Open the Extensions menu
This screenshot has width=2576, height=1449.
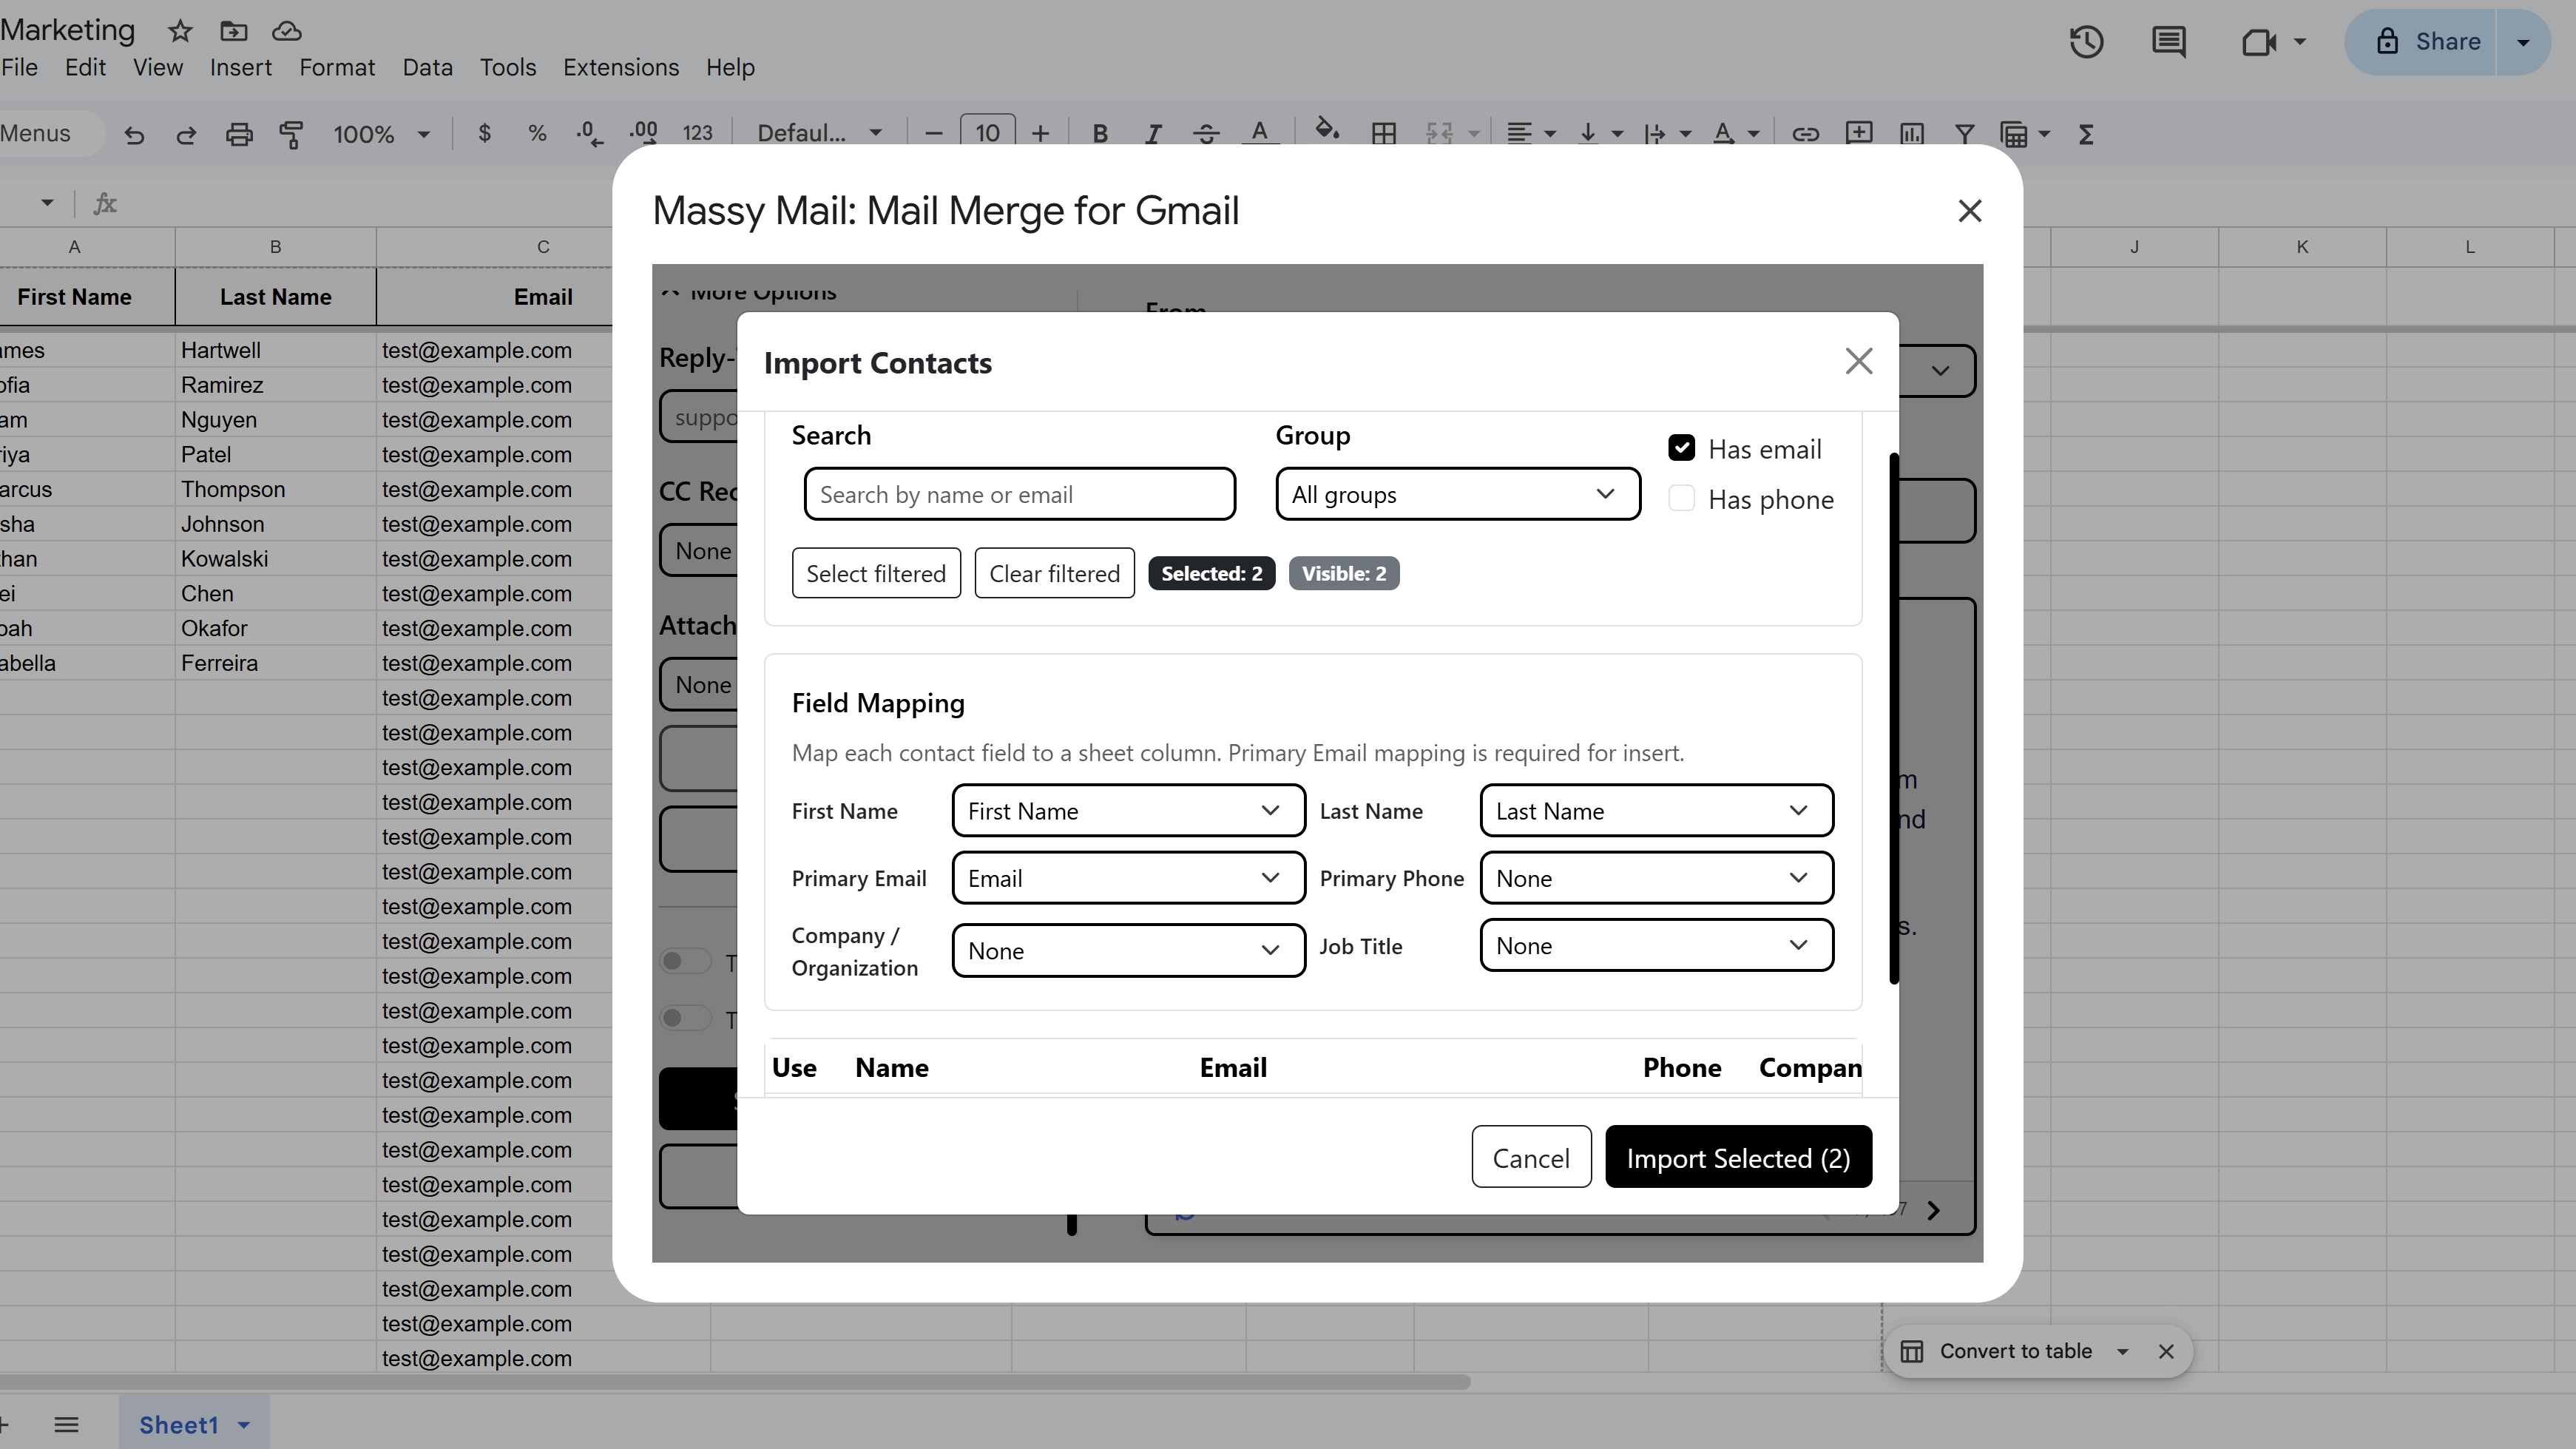(621, 67)
